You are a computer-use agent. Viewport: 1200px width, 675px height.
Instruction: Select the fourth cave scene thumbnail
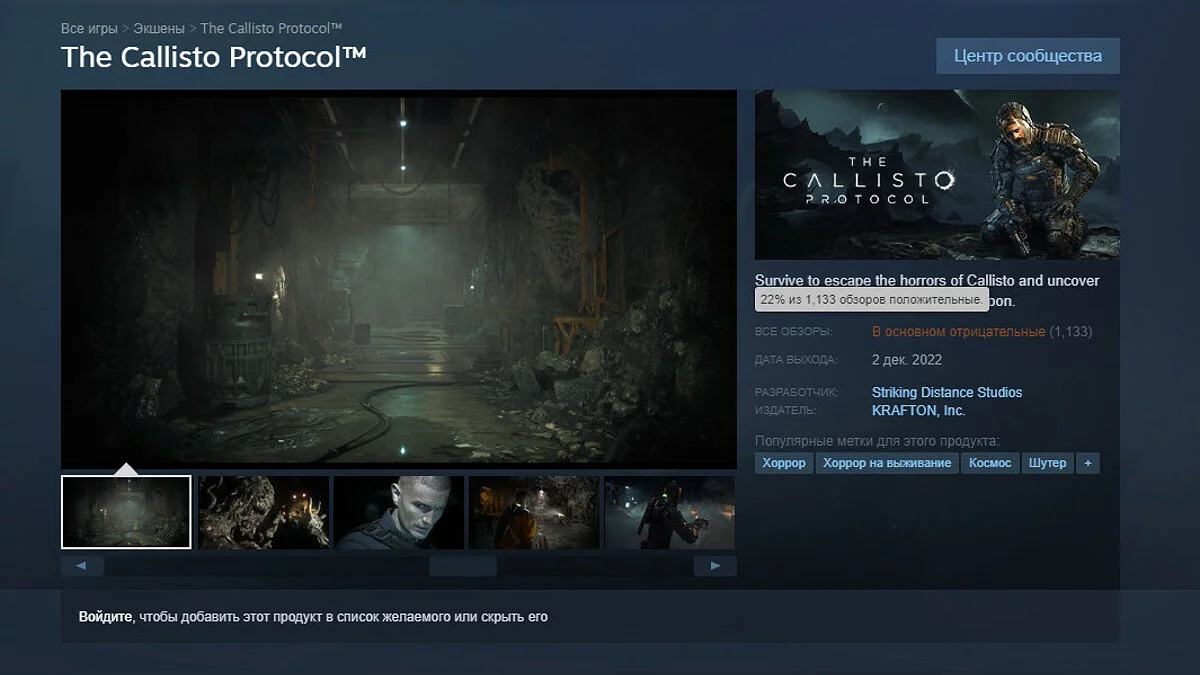coord(534,512)
